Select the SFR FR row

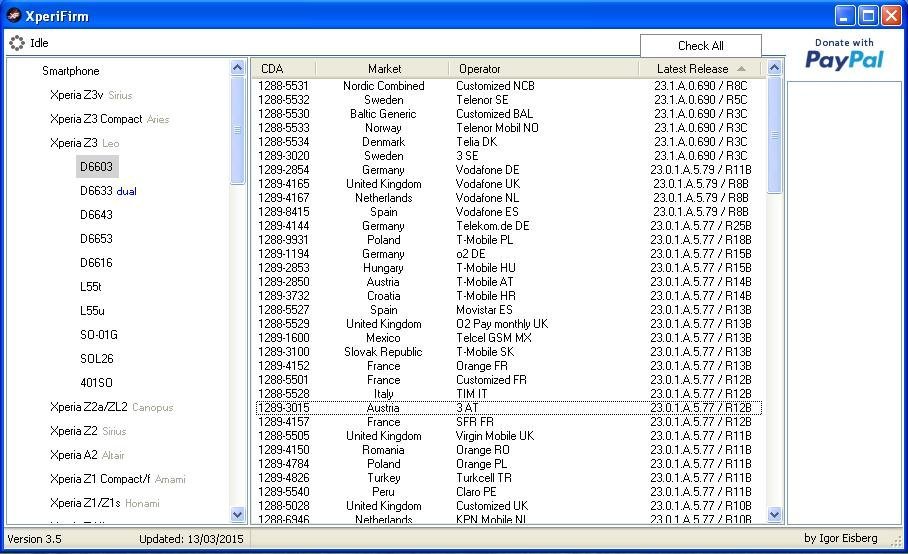[x=508, y=421]
